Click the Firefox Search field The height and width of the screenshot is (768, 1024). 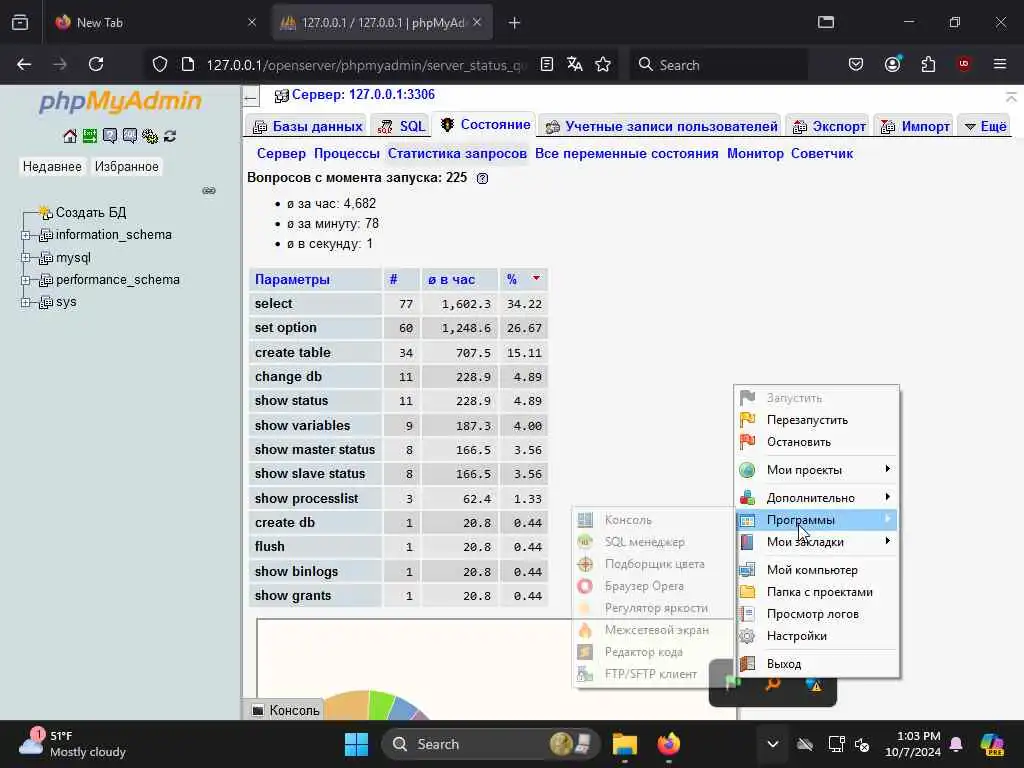718,65
